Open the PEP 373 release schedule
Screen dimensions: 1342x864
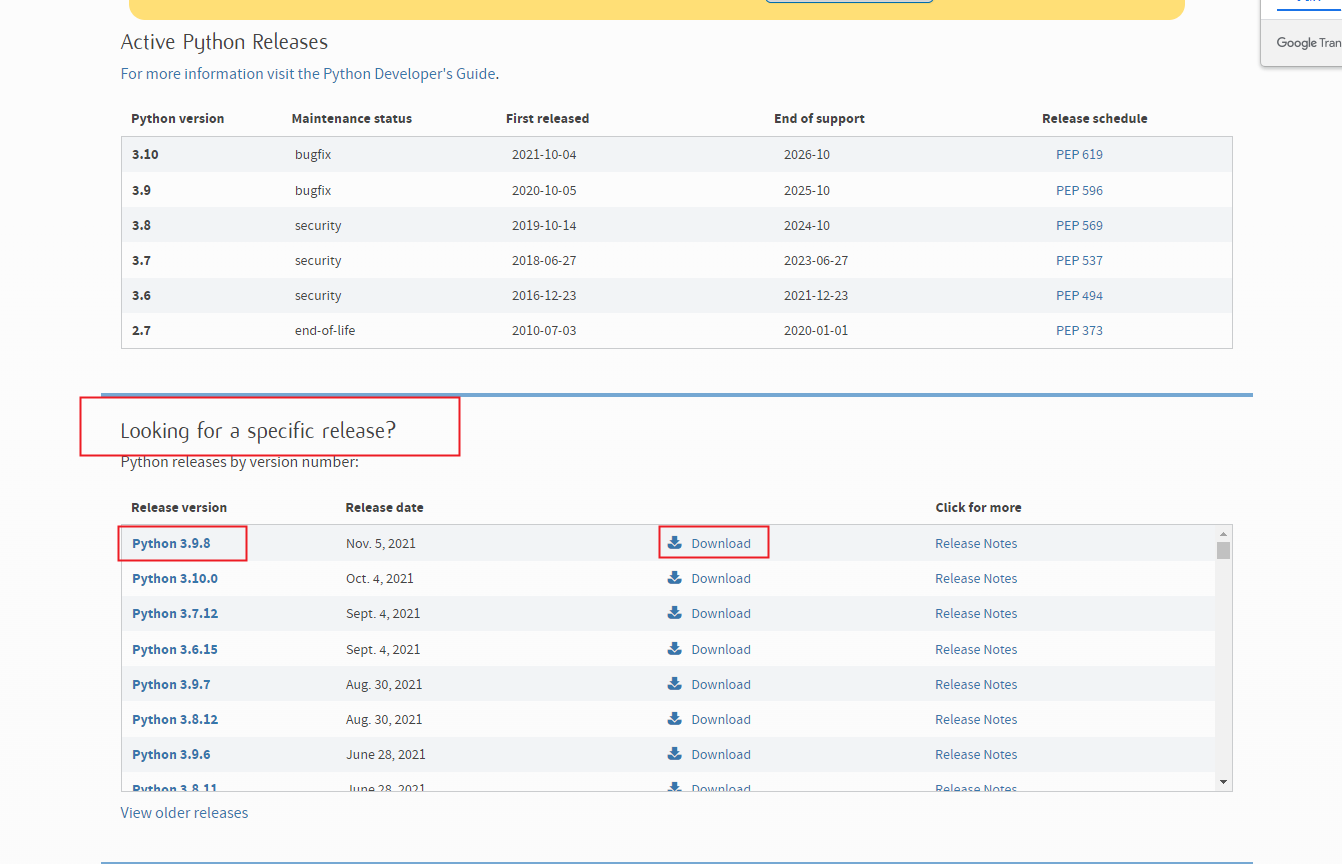pyautogui.click(x=1079, y=331)
